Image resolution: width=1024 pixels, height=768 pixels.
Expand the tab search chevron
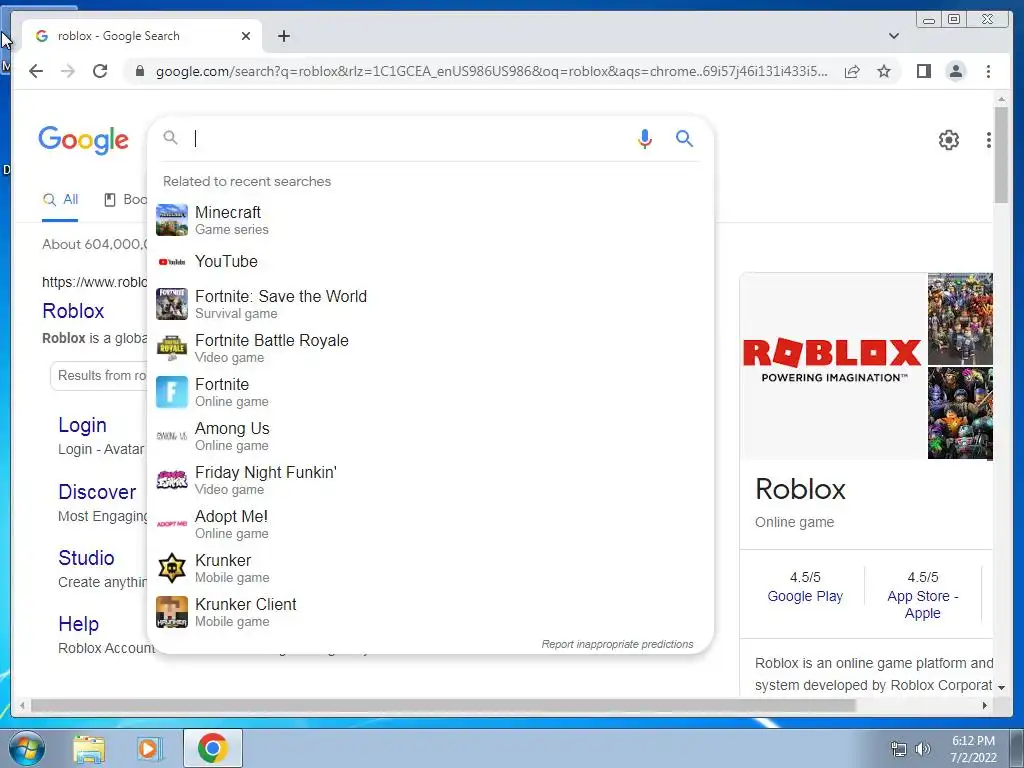tap(893, 36)
